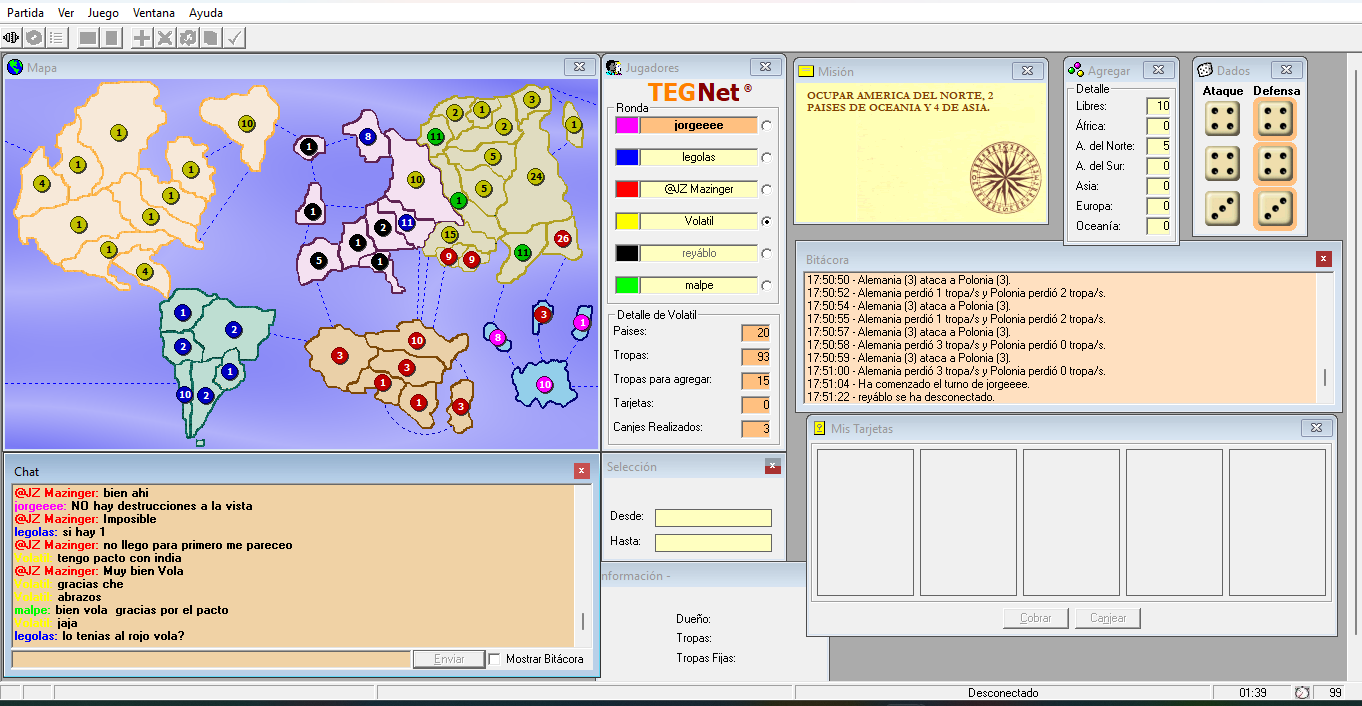Click the checkmark toolbar icon

coord(233,38)
